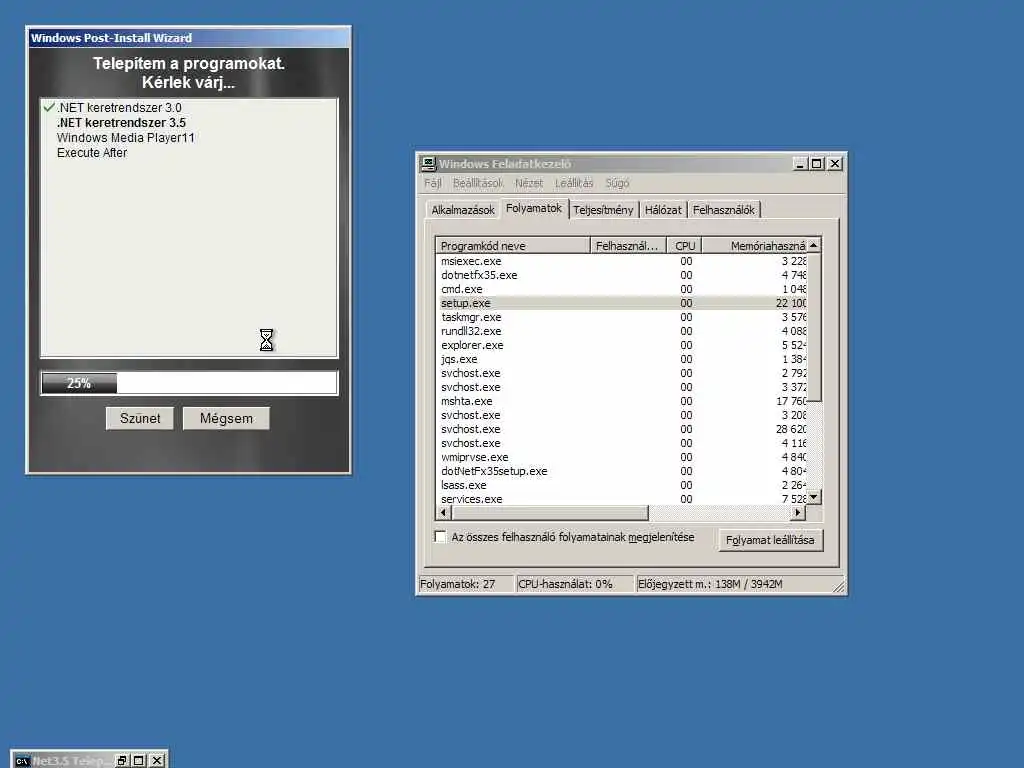
Task: Select the dotnetfx35.exe process row
Action: tap(621, 275)
